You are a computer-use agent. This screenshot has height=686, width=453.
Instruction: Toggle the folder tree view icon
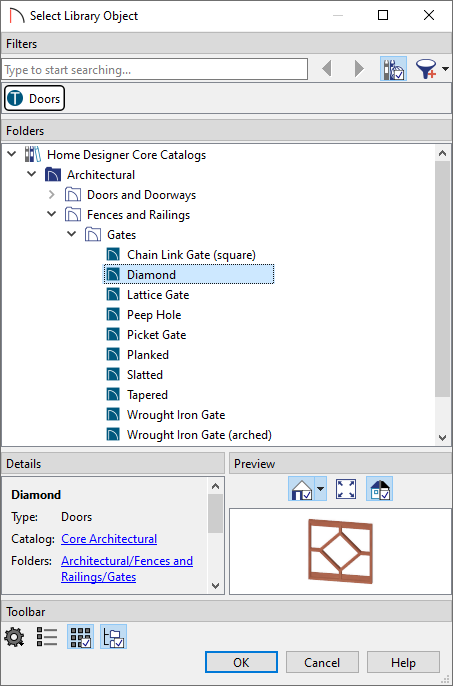[113, 637]
